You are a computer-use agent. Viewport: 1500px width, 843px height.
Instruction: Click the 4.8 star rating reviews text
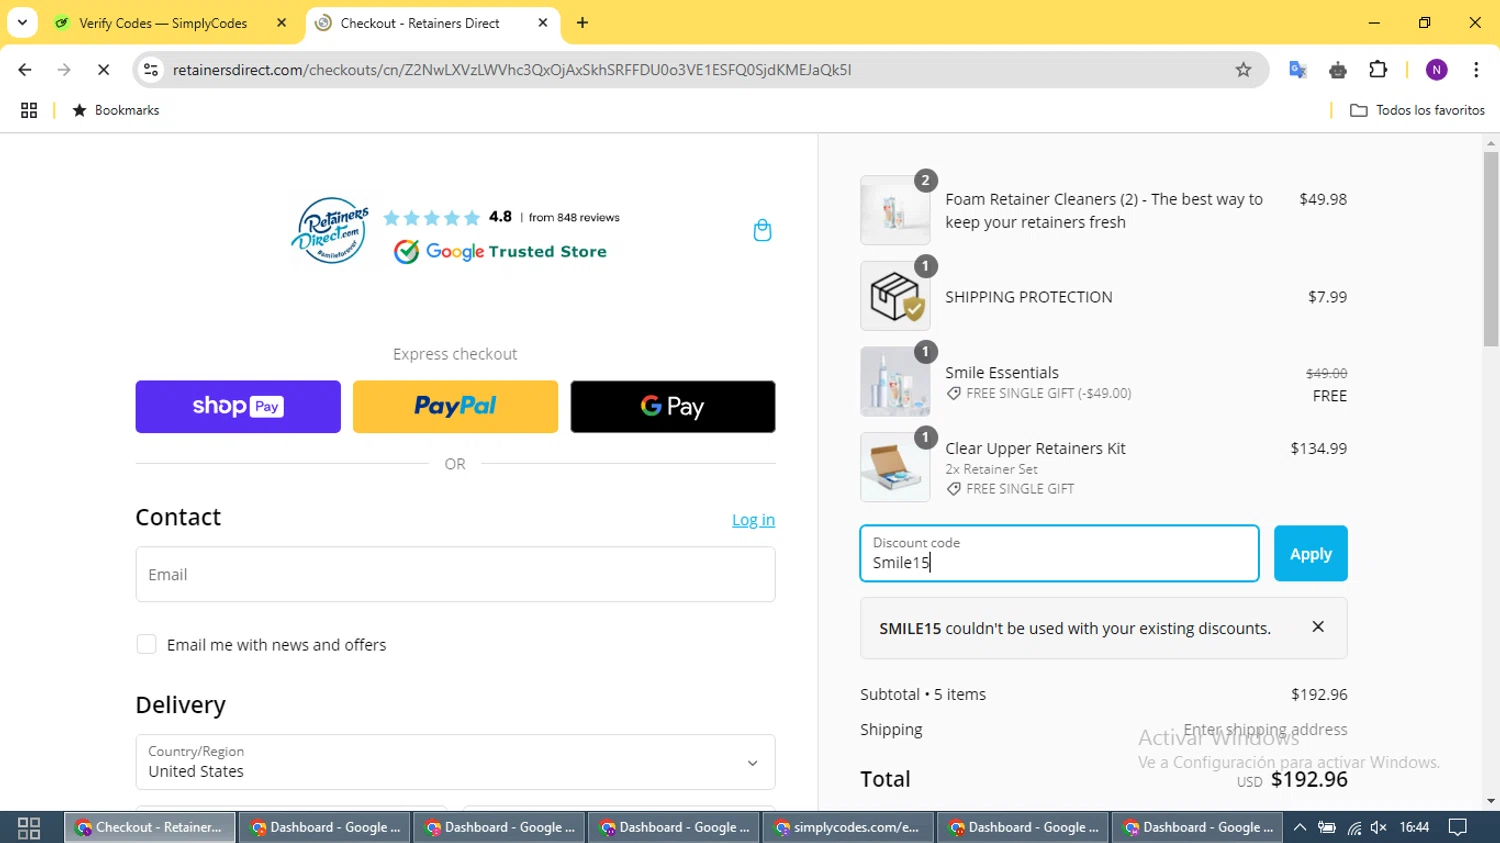click(x=554, y=217)
